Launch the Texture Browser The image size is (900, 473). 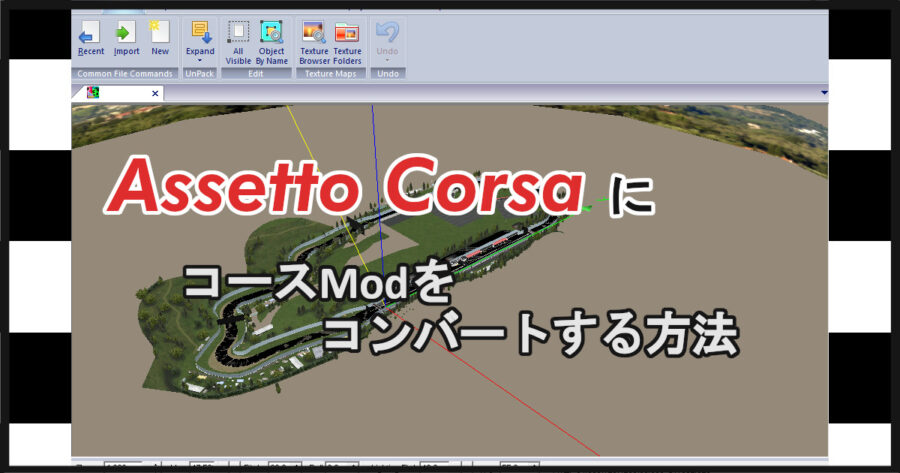tap(314, 43)
